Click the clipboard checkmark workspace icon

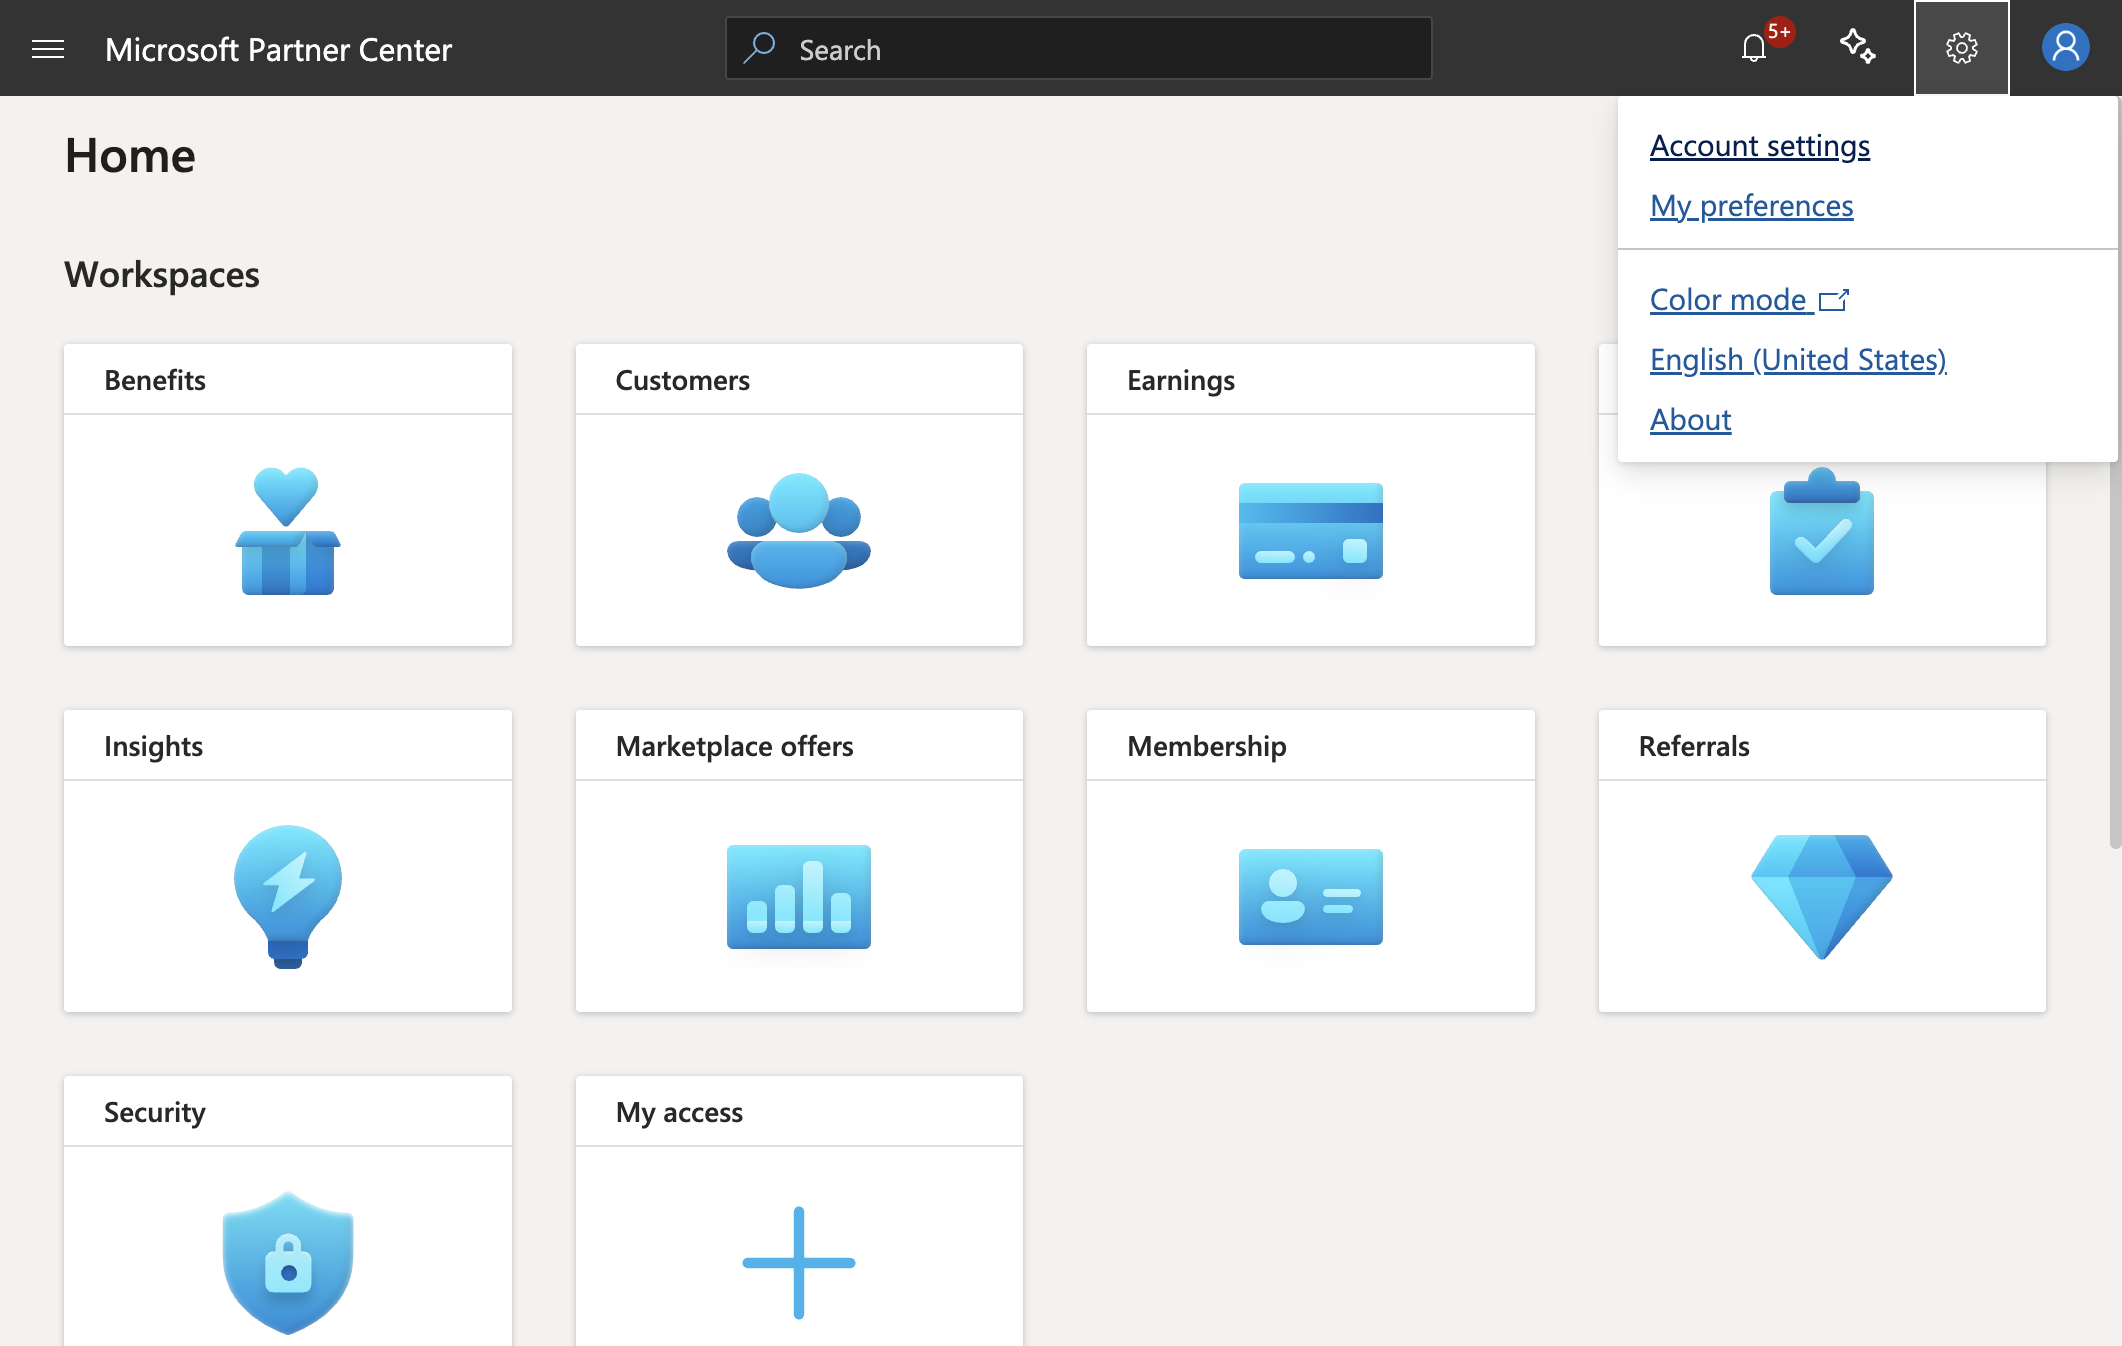click(x=1822, y=531)
